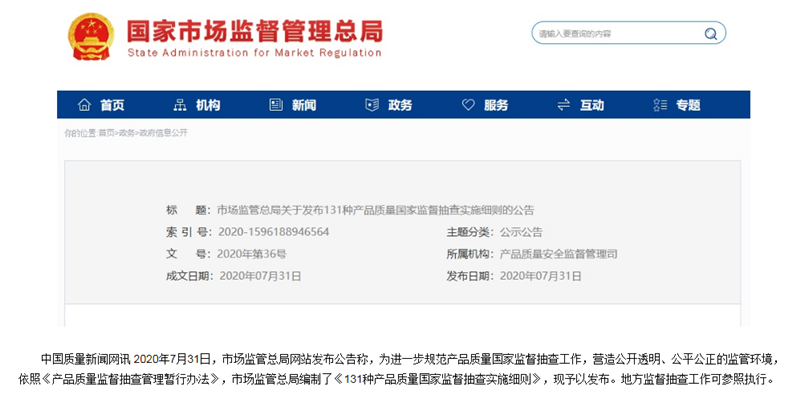This screenshot has width=800, height=402.
Task: Click the arrows icon beside 互动
Action: (x=564, y=105)
